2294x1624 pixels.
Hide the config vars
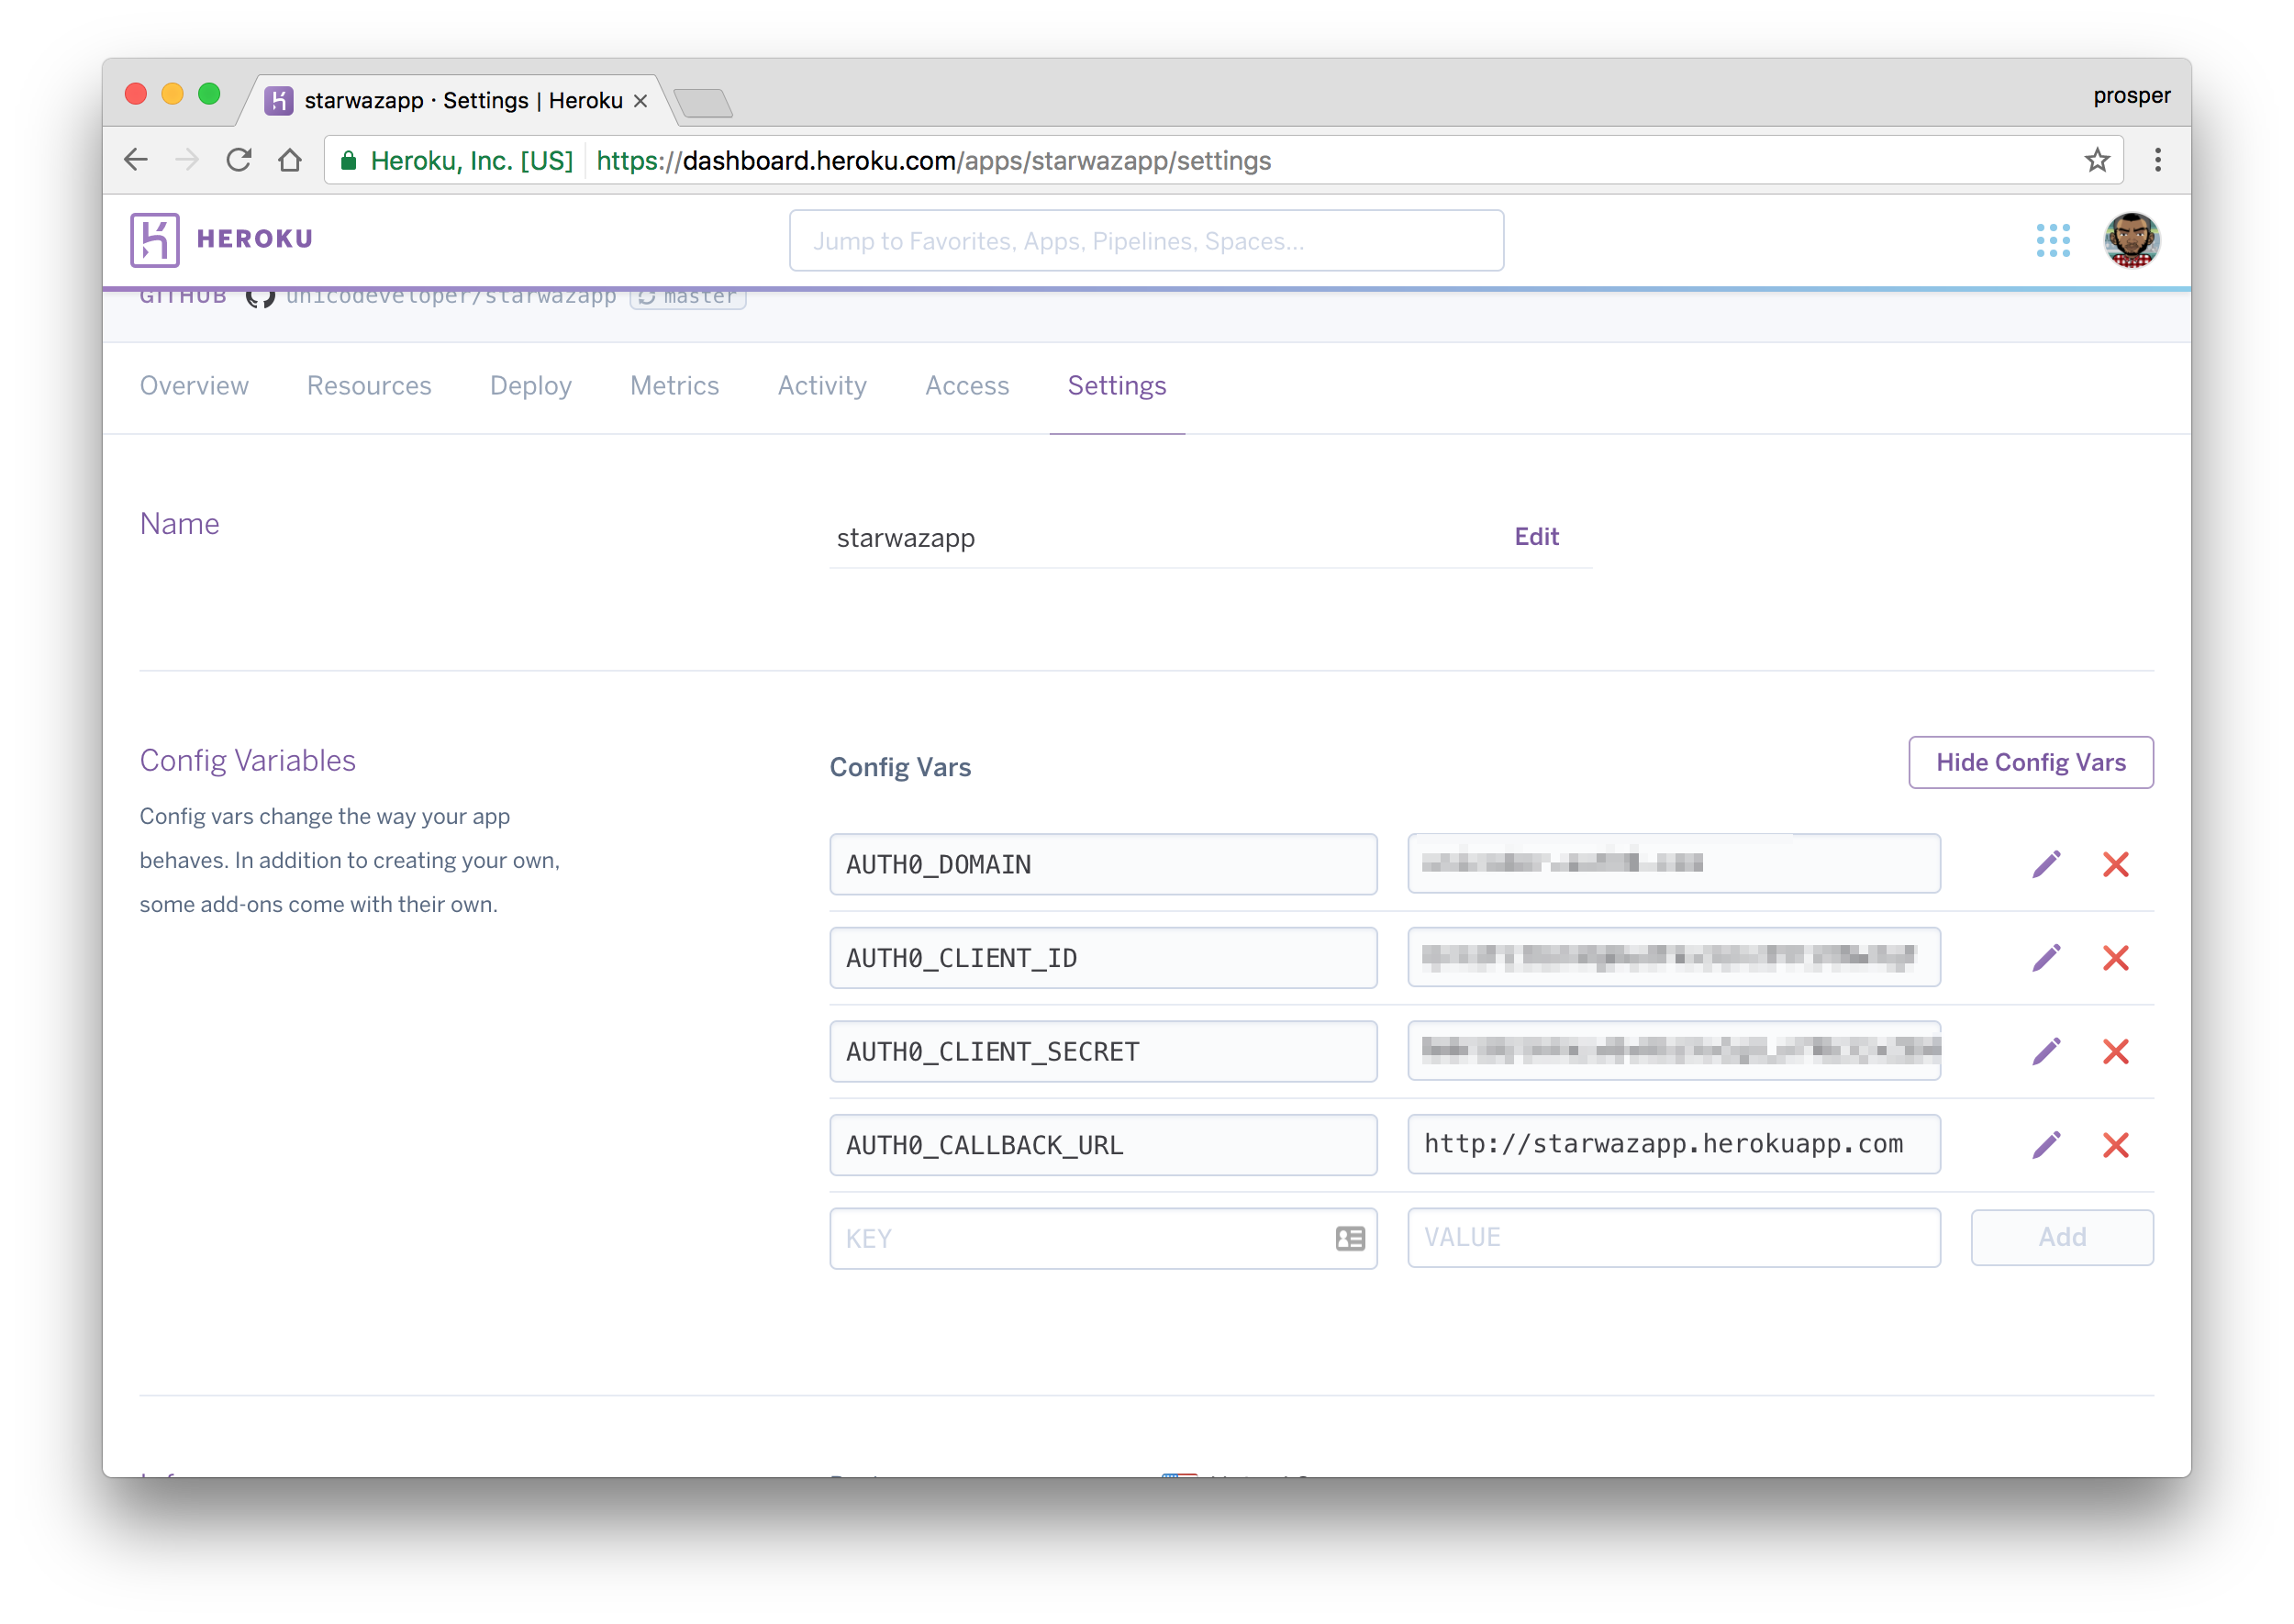(x=2030, y=763)
